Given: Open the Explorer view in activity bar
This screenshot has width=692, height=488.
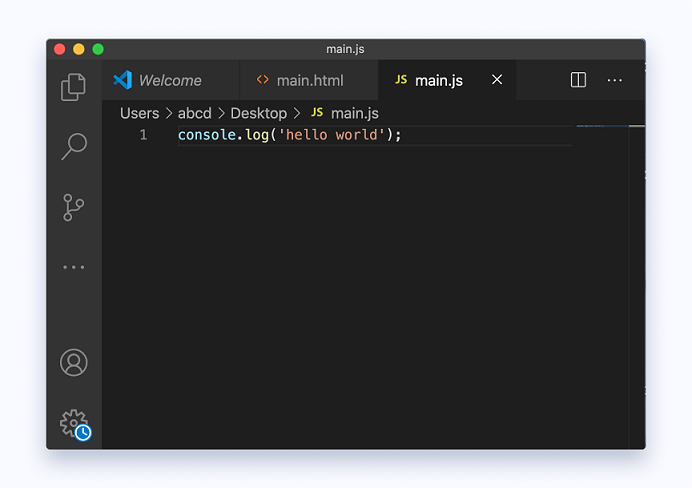Looking at the screenshot, I should pyautogui.click(x=73, y=87).
